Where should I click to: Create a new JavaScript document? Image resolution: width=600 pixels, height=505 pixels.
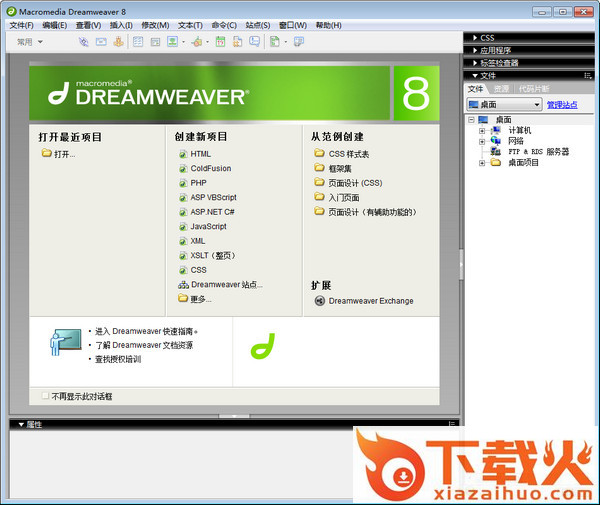pyautogui.click(x=209, y=226)
